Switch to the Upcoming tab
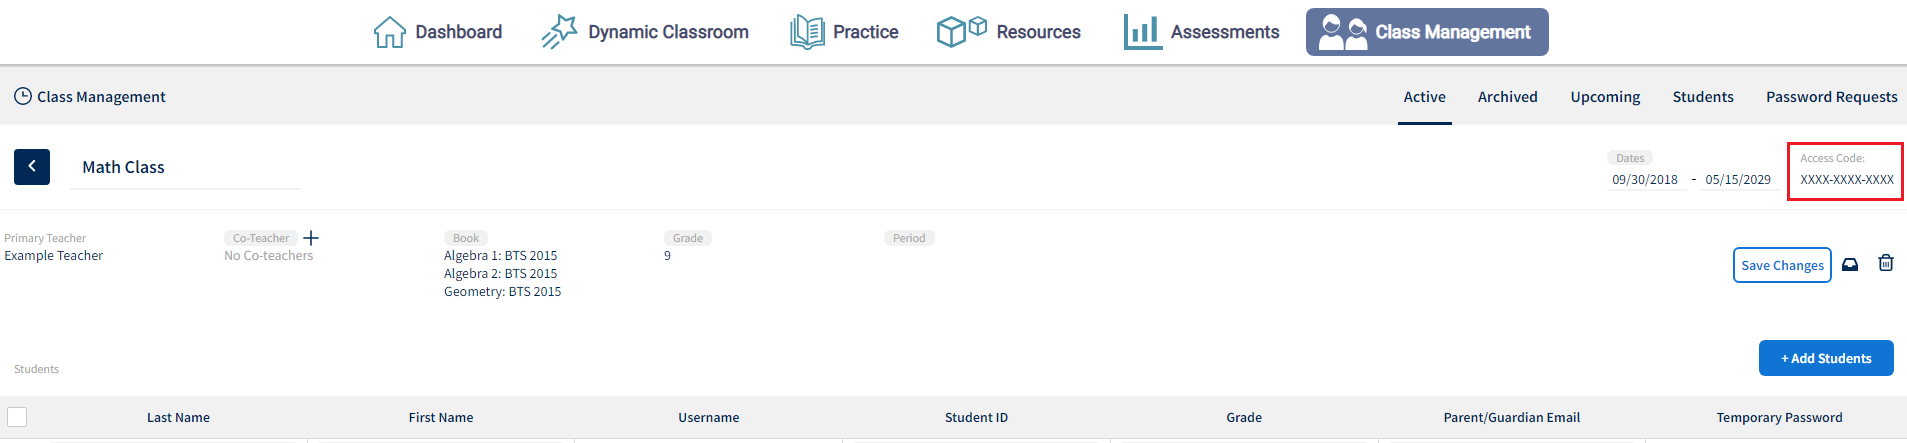 pos(1605,97)
